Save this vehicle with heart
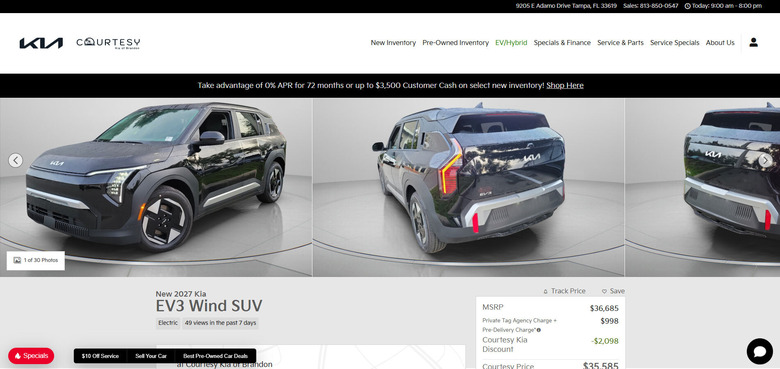This screenshot has width=780, height=369. (x=613, y=291)
